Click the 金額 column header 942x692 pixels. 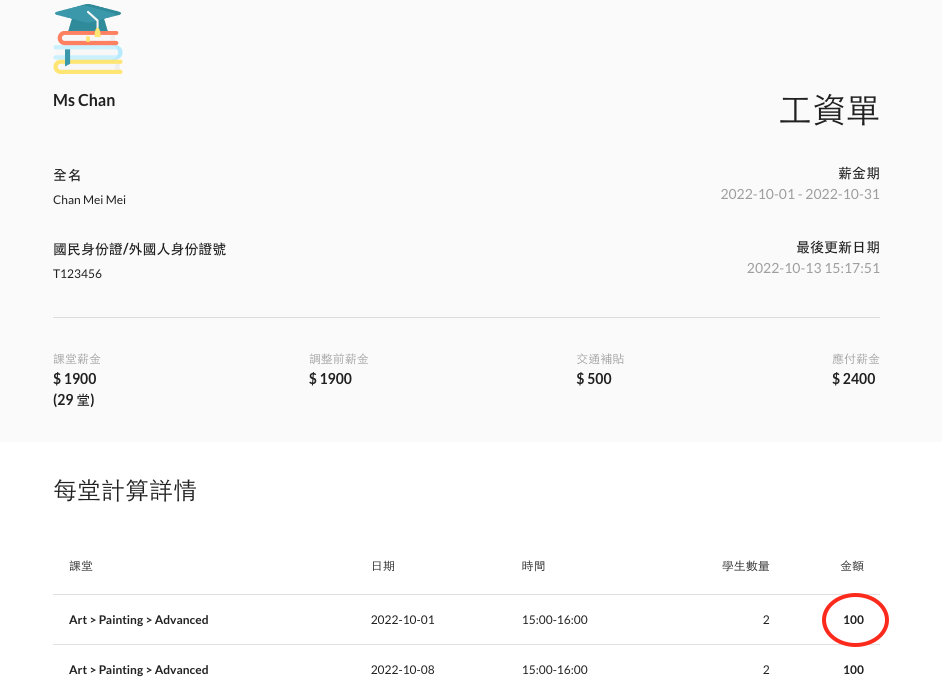pos(852,566)
